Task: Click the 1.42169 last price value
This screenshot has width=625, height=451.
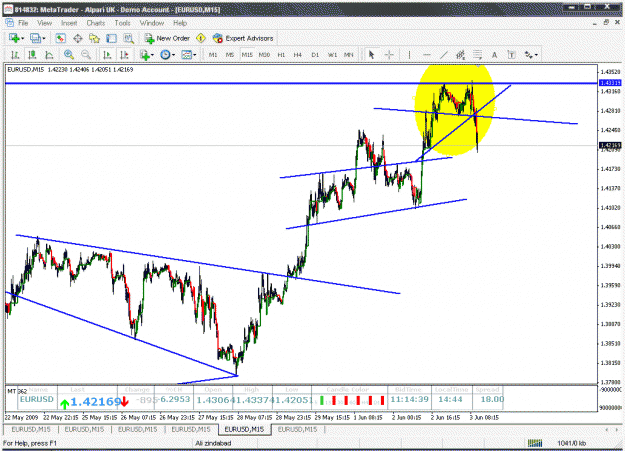Action: 96,402
